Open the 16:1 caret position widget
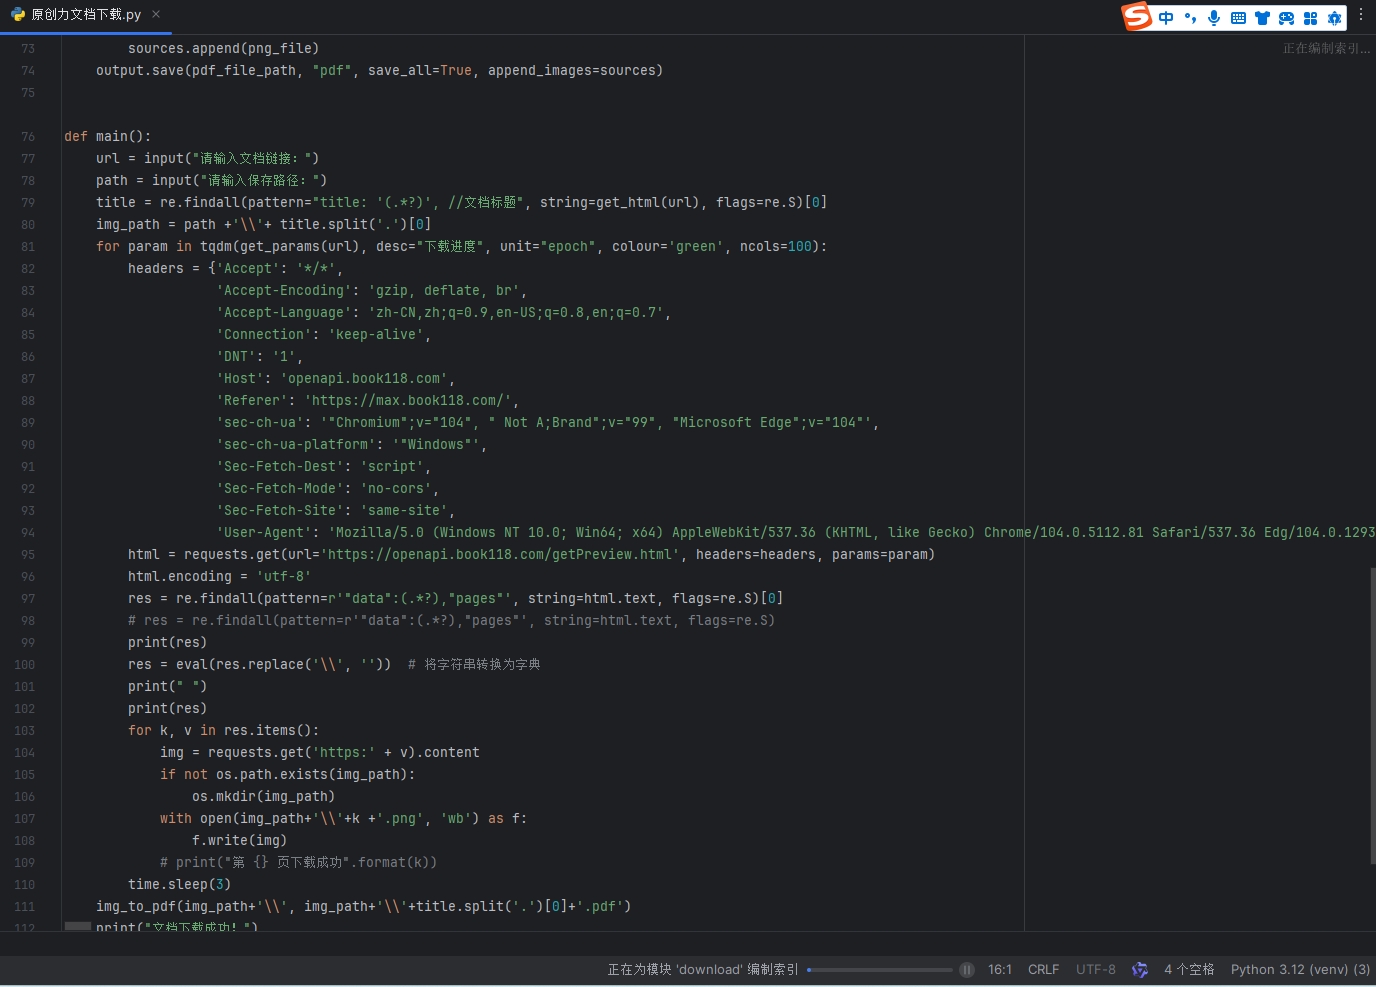The height and width of the screenshot is (987, 1376). tap(1000, 970)
